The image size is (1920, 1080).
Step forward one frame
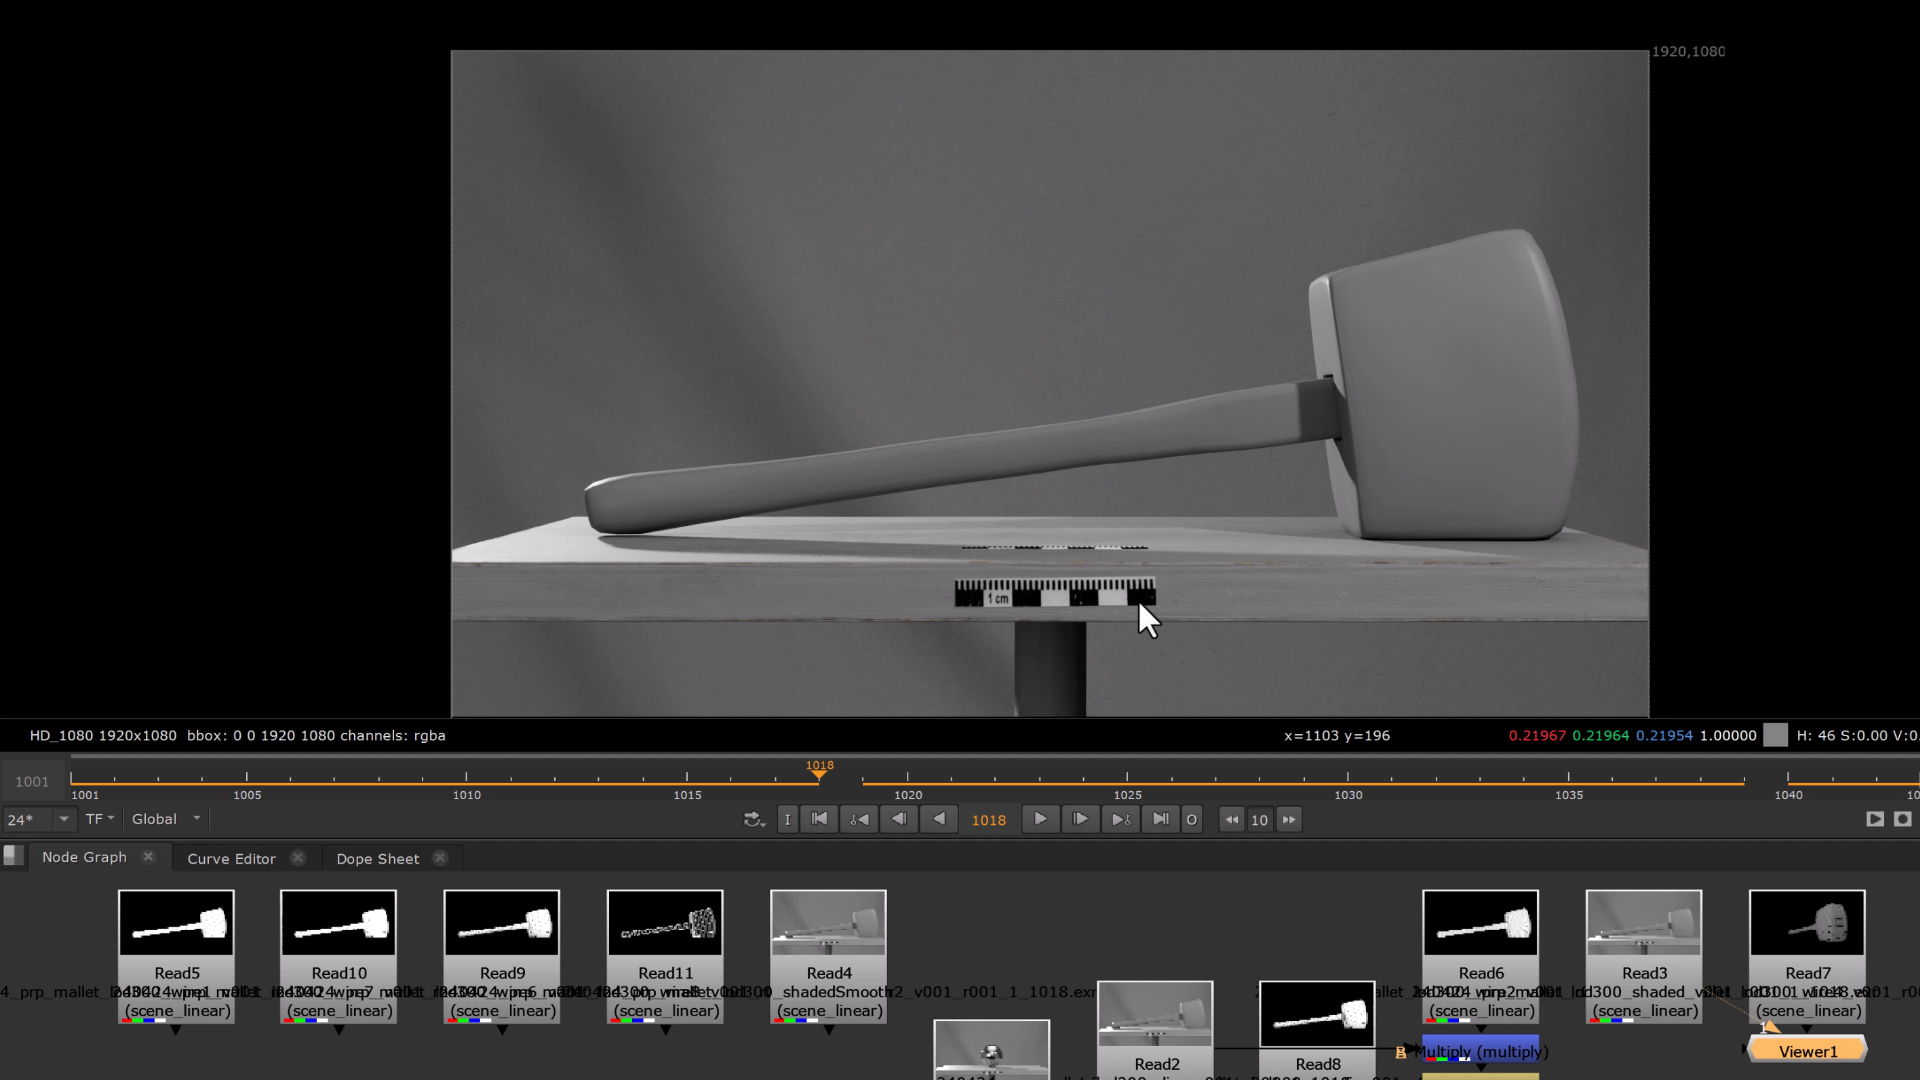[1080, 819]
